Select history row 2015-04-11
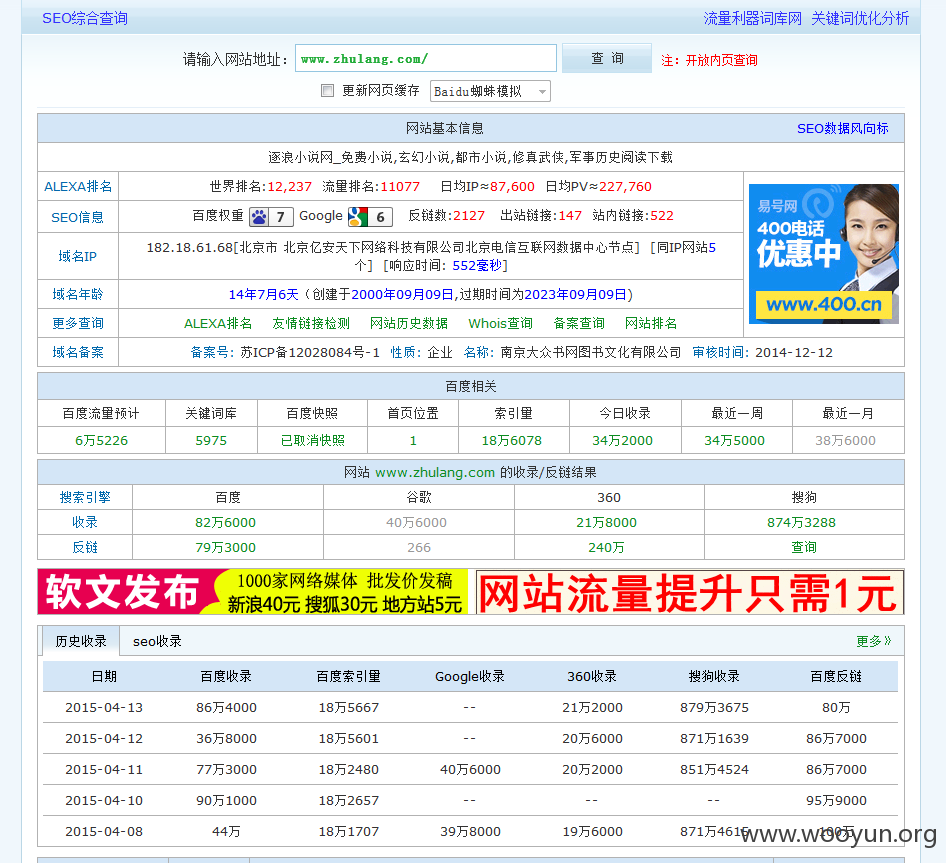Image resolution: width=946 pixels, height=863 pixels. click(470, 769)
